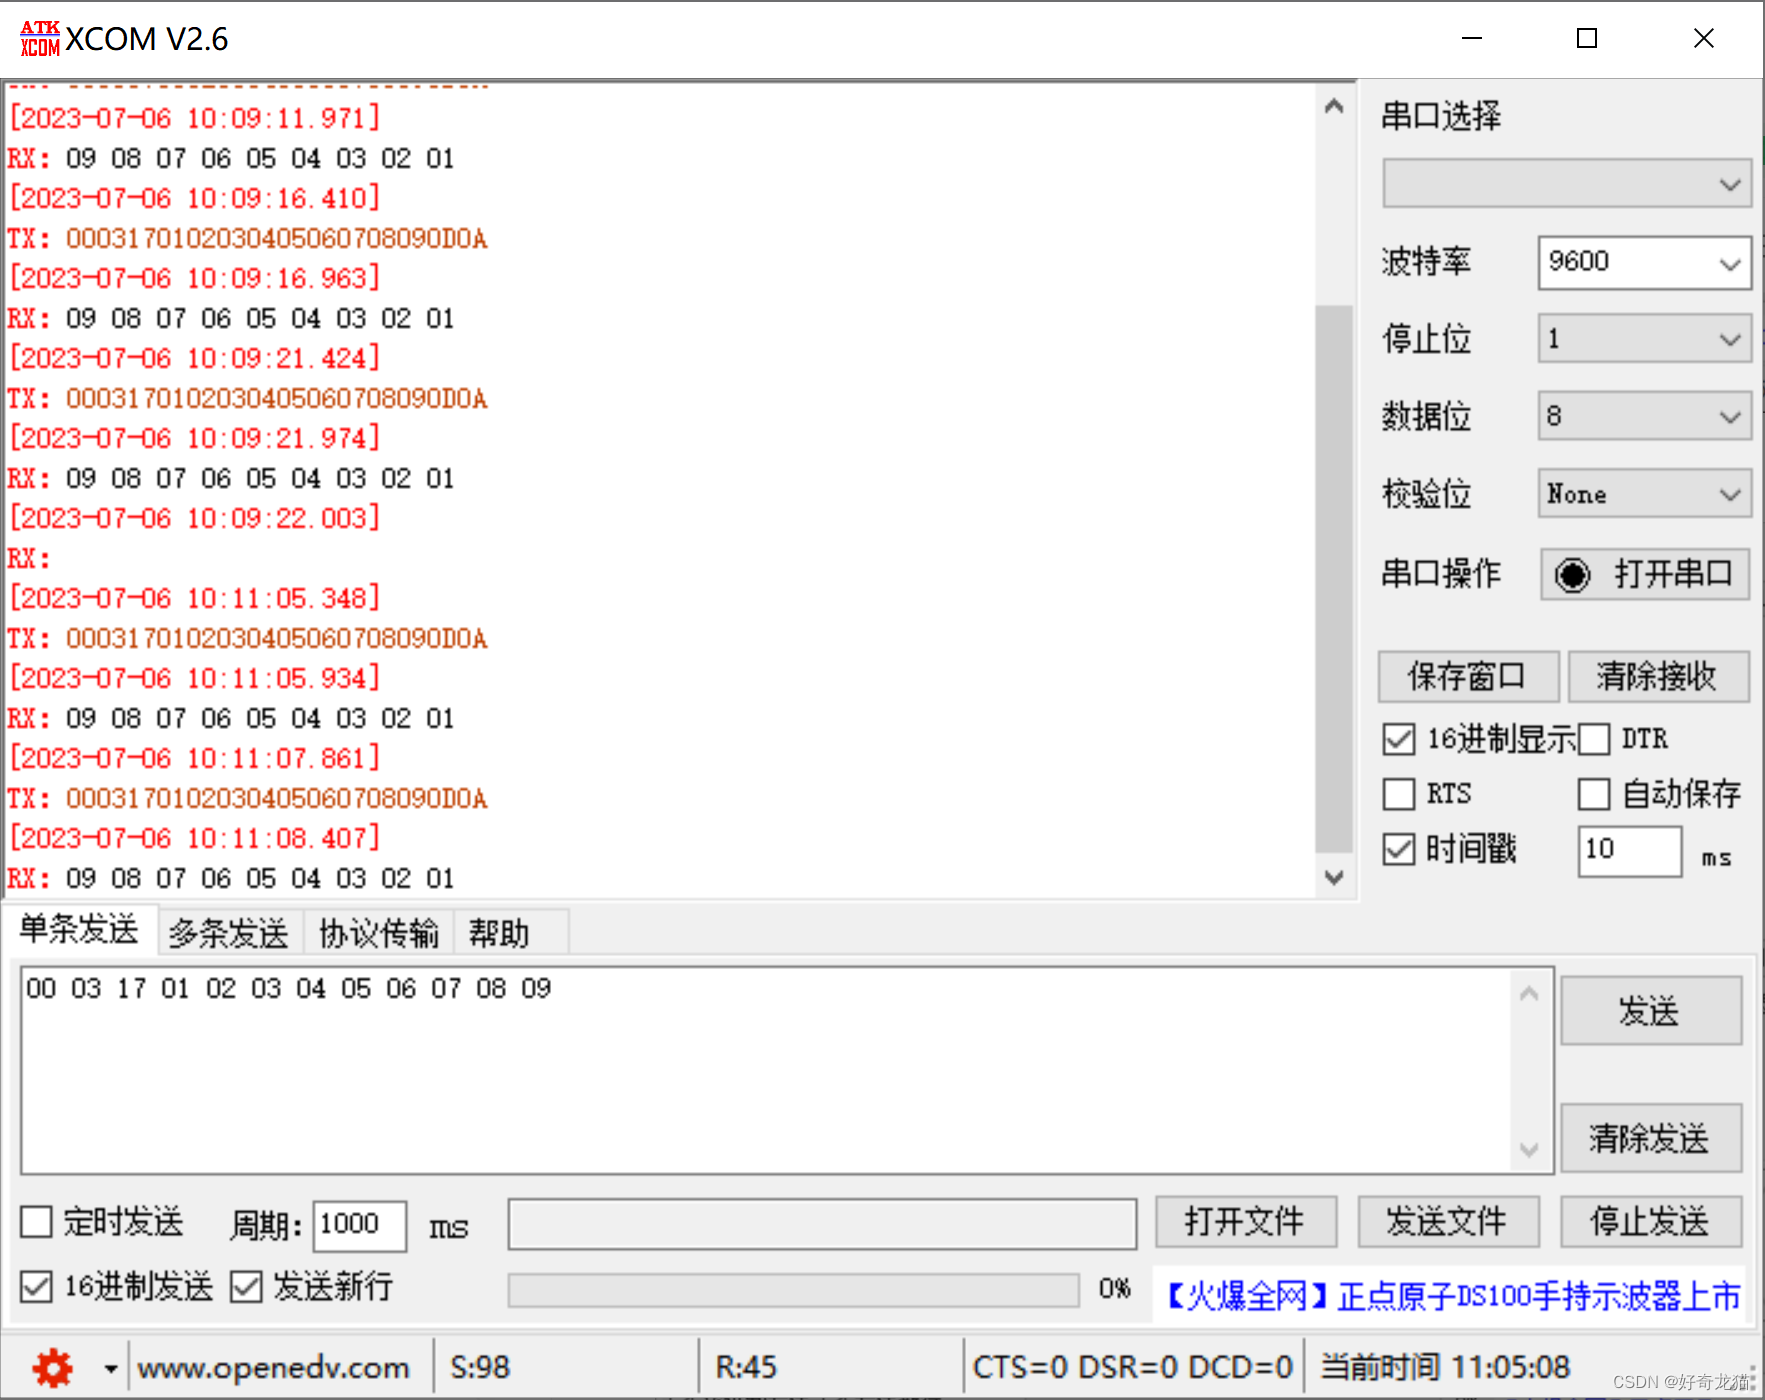Click the timestamp line 10:11:08.407
Image resolution: width=1765 pixels, height=1400 pixels.
pyautogui.click(x=195, y=838)
